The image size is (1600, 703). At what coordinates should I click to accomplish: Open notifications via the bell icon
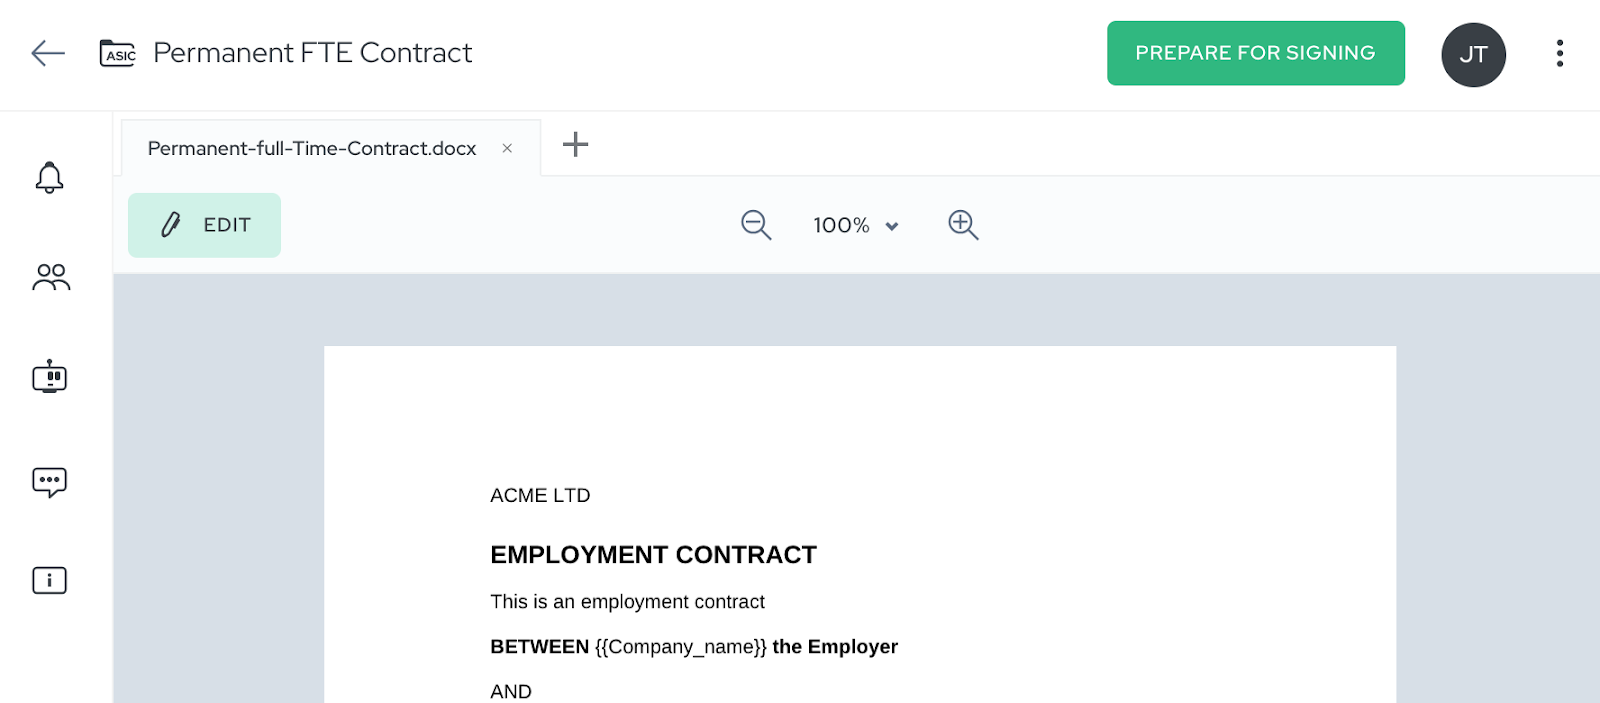[49, 177]
